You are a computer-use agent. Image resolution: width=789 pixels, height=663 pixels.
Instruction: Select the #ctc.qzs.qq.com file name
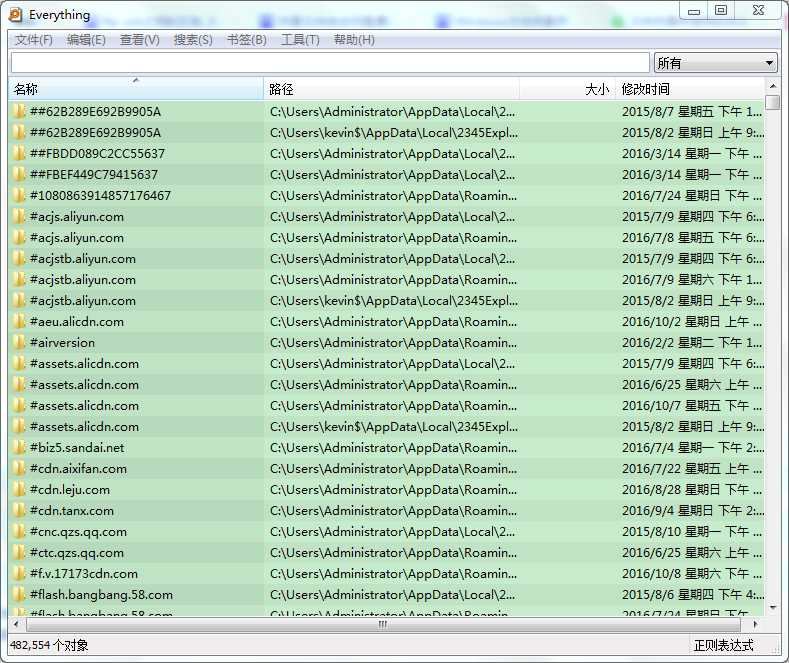point(77,553)
